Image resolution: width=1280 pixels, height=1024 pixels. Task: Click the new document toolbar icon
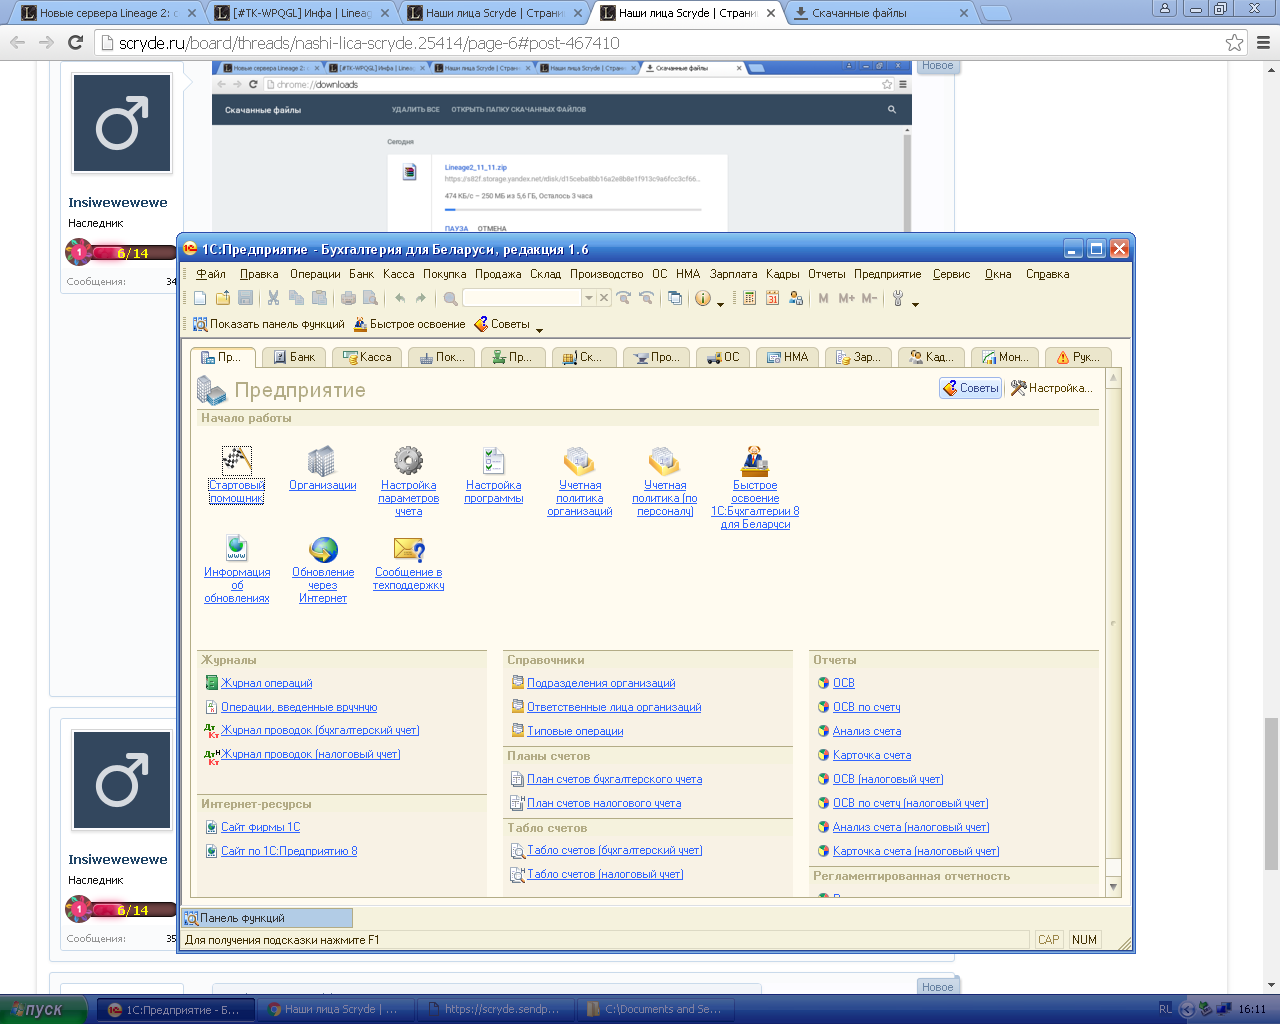[x=200, y=298]
